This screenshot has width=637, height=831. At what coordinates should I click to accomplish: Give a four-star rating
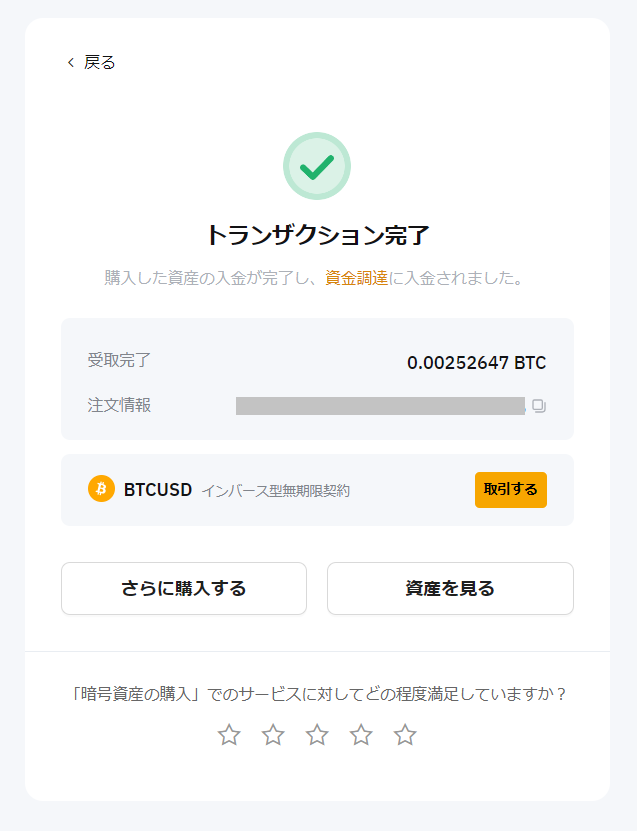tap(361, 736)
